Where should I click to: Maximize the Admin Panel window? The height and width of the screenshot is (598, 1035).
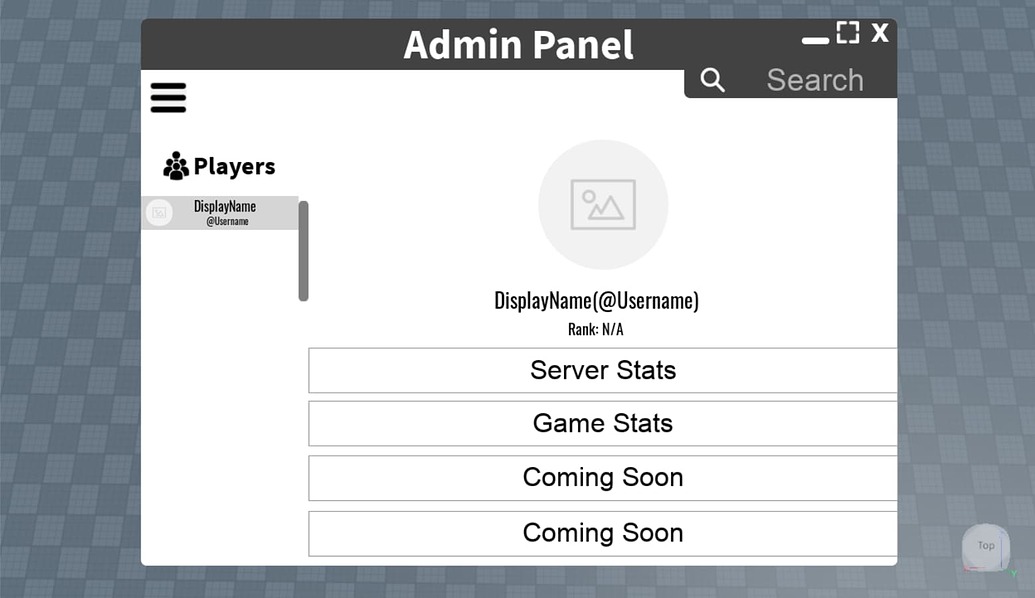point(846,32)
